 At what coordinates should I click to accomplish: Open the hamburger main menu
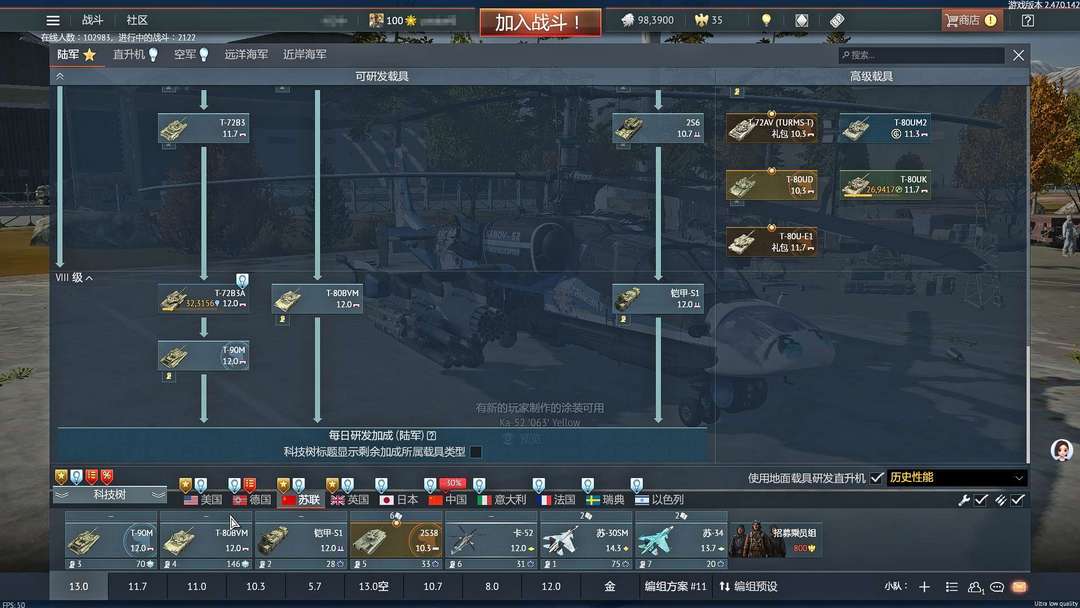coord(53,20)
